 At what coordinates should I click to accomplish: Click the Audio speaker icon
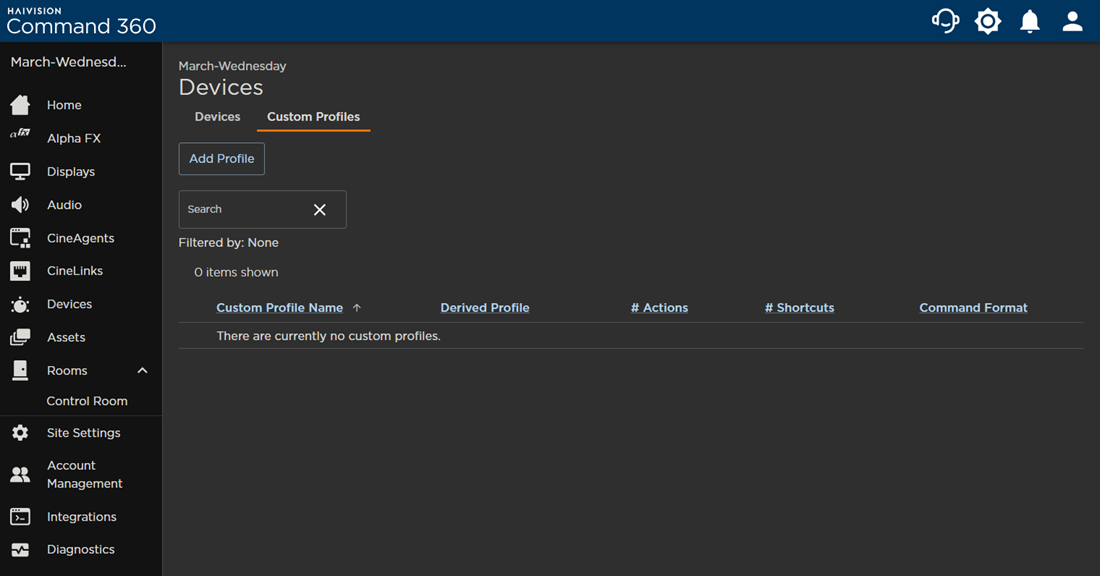pyautogui.click(x=20, y=205)
